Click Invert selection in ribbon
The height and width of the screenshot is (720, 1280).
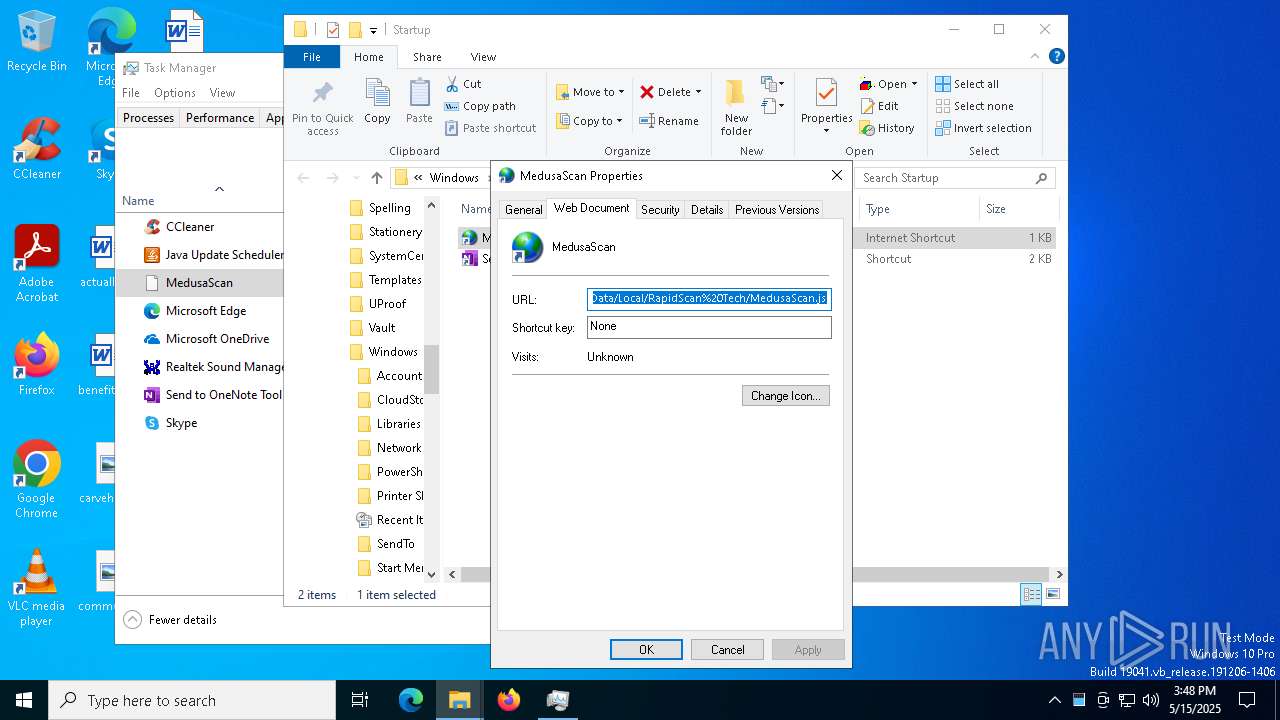coord(983,128)
